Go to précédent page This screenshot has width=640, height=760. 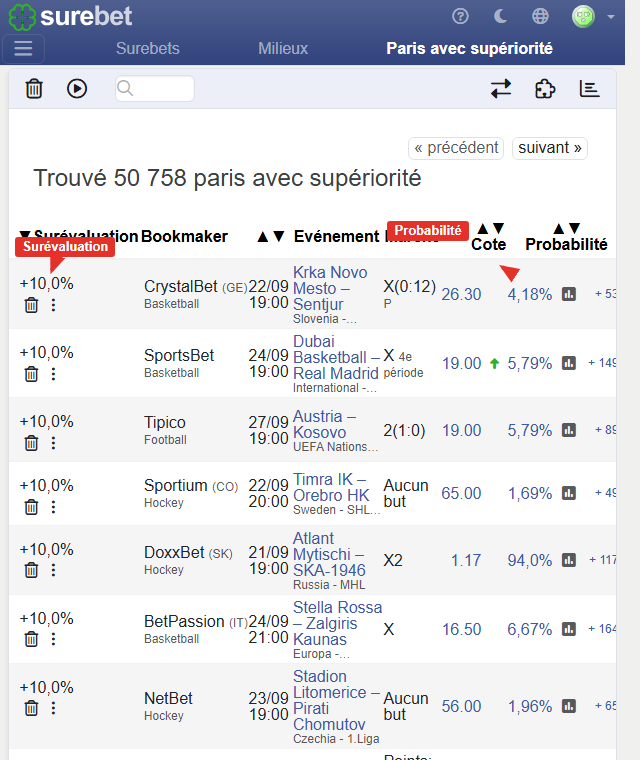coord(456,148)
